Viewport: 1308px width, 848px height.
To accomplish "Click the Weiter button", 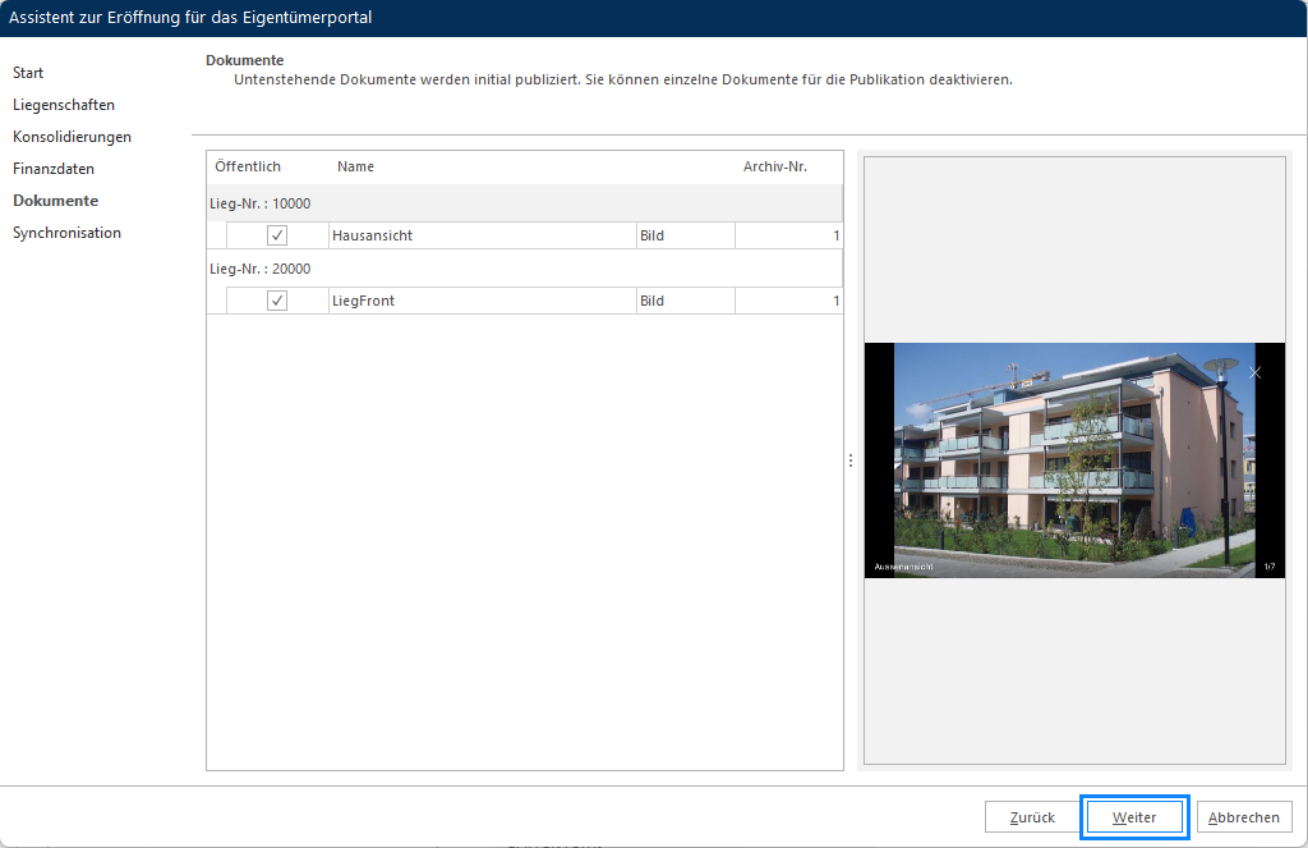I will pyautogui.click(x=1134, y=817).
